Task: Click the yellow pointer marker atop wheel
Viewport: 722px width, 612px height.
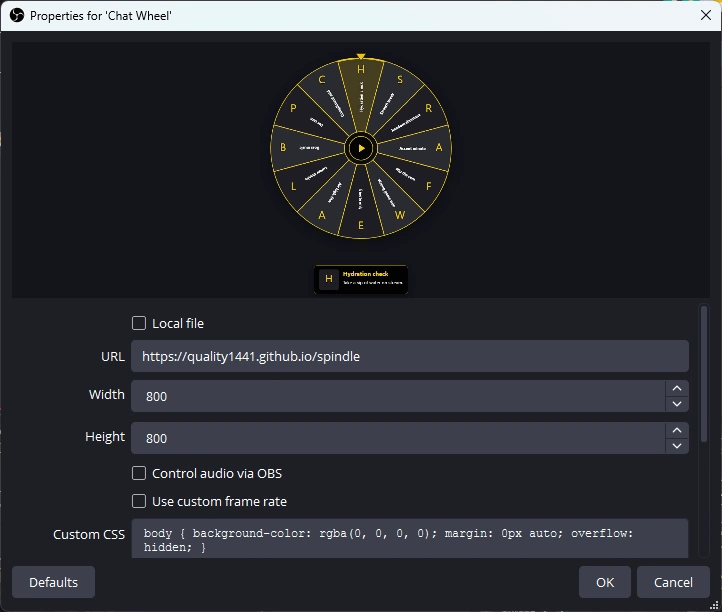Action: pyautogui.click(x=361, y=56)
